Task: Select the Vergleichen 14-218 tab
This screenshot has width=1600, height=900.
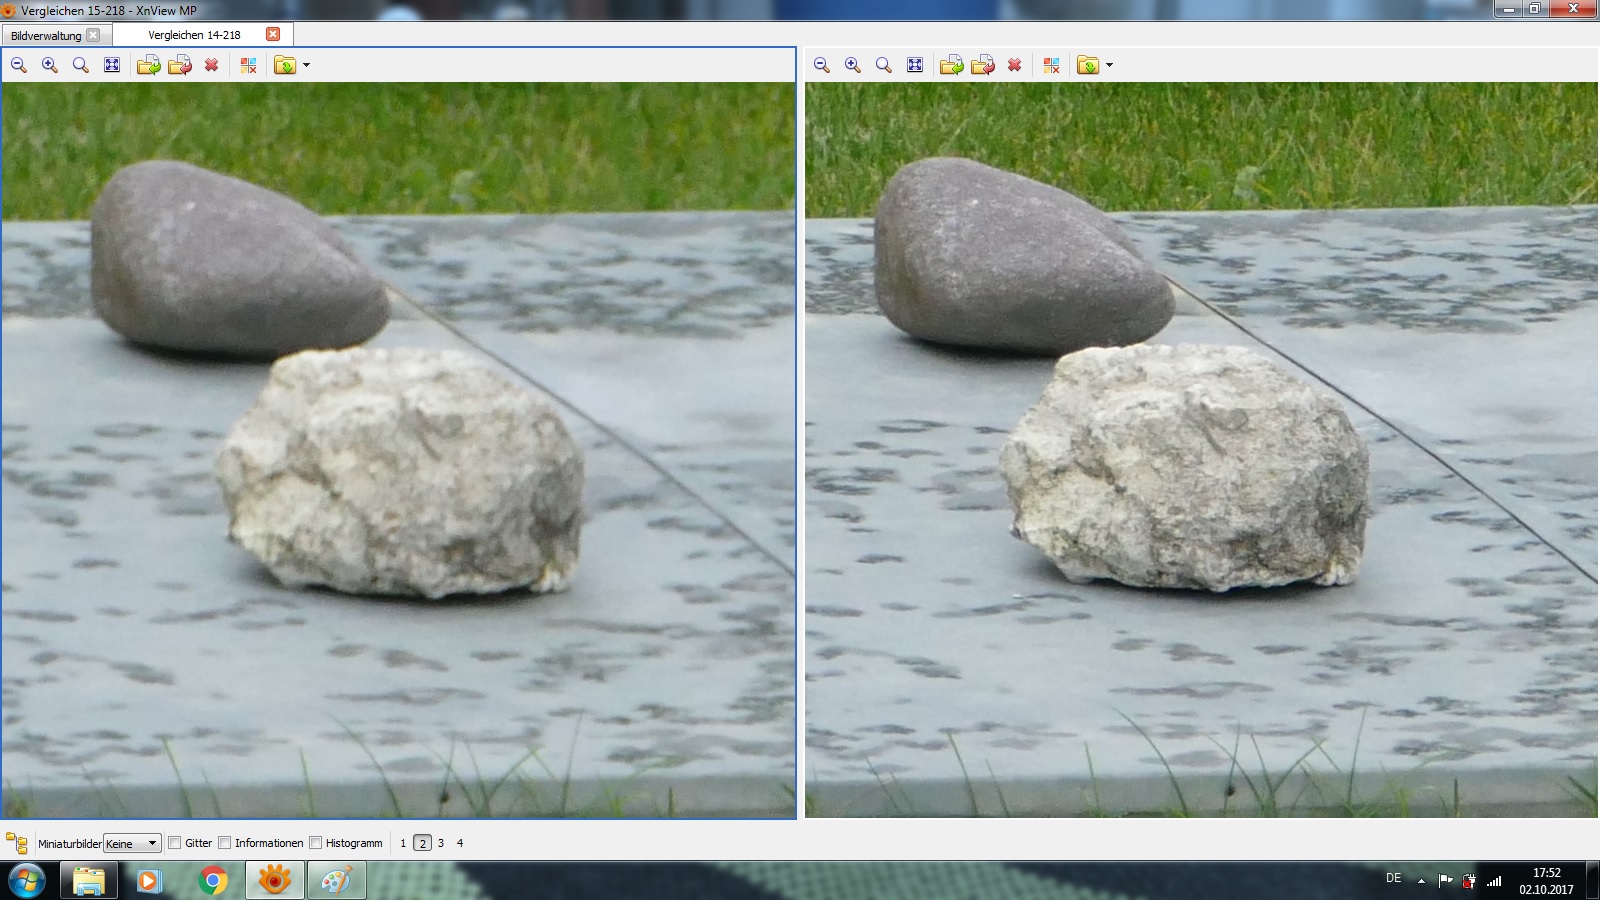Action: pos(194,35)
